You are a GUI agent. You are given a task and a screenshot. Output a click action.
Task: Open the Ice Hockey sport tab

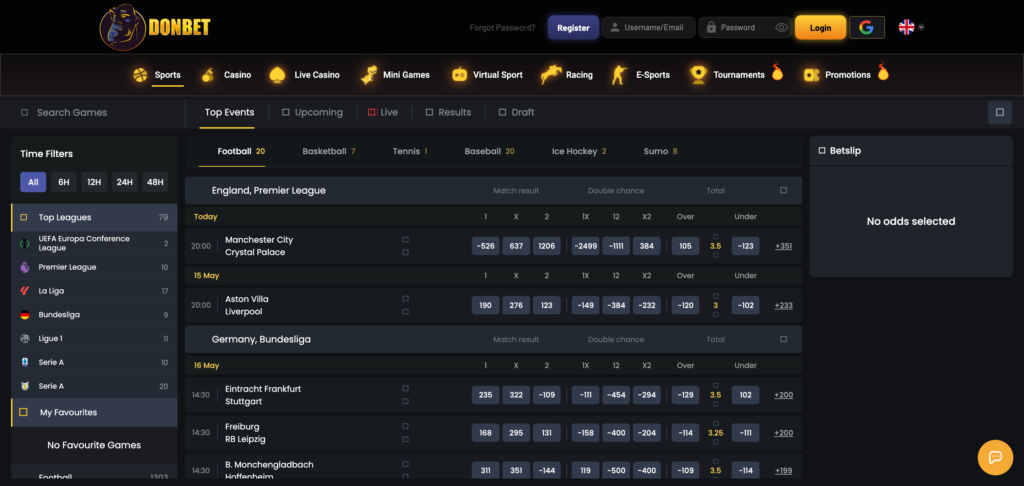[579, 152]
